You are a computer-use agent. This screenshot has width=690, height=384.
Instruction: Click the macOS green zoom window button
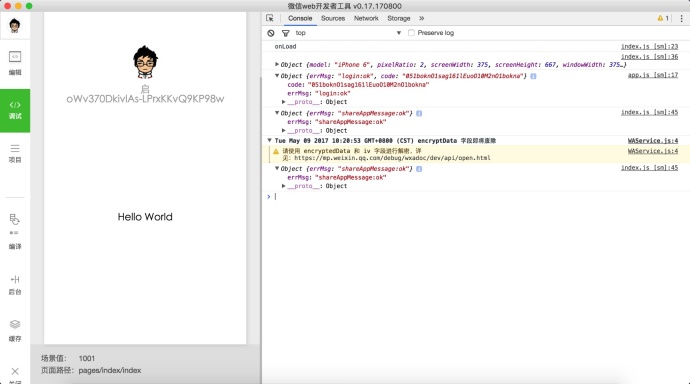(29, 6)
